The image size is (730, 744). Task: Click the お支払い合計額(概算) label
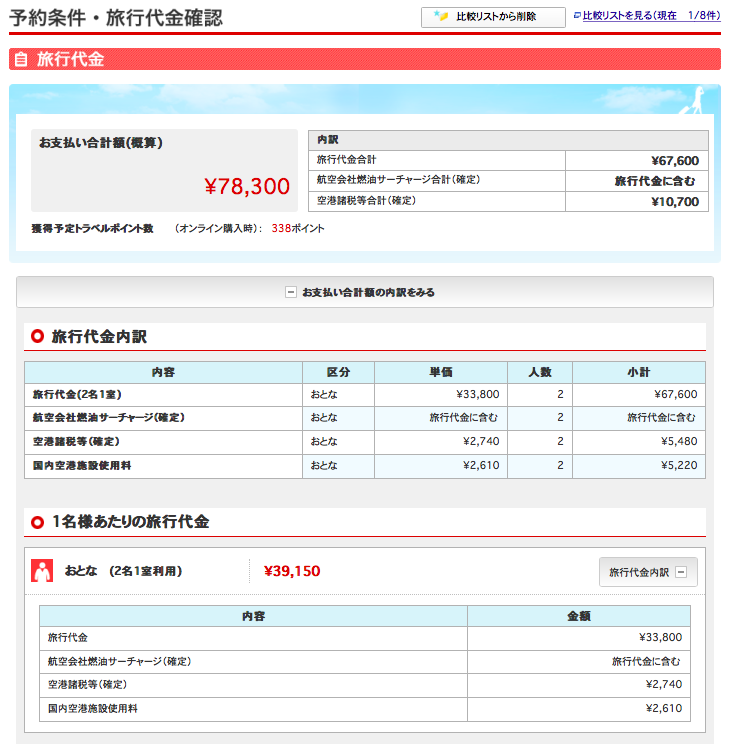point(101,143)
